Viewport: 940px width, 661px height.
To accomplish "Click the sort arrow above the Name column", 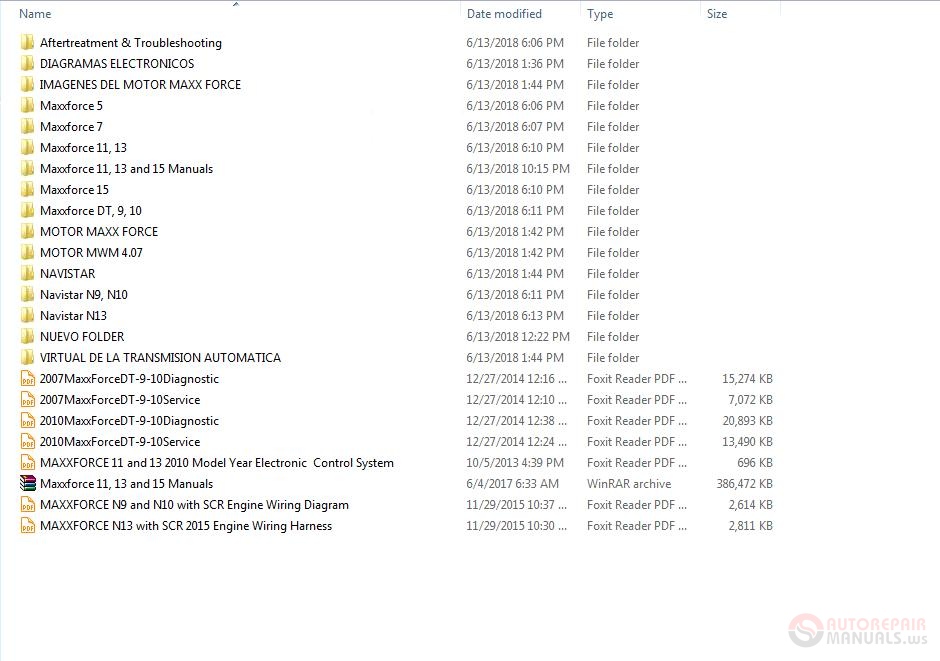I will click(x=236, y=4).
